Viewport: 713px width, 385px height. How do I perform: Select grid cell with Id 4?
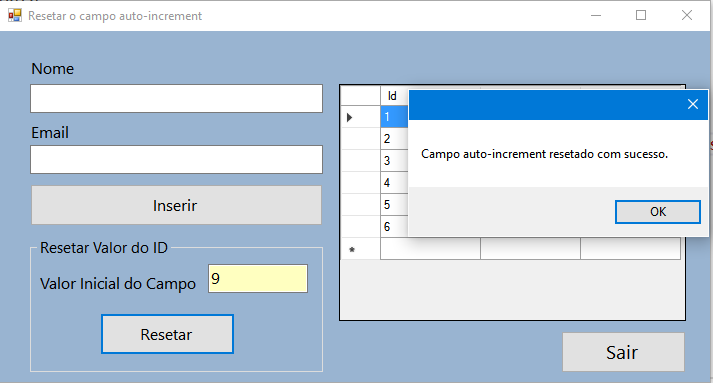click(x=394, y=183)
